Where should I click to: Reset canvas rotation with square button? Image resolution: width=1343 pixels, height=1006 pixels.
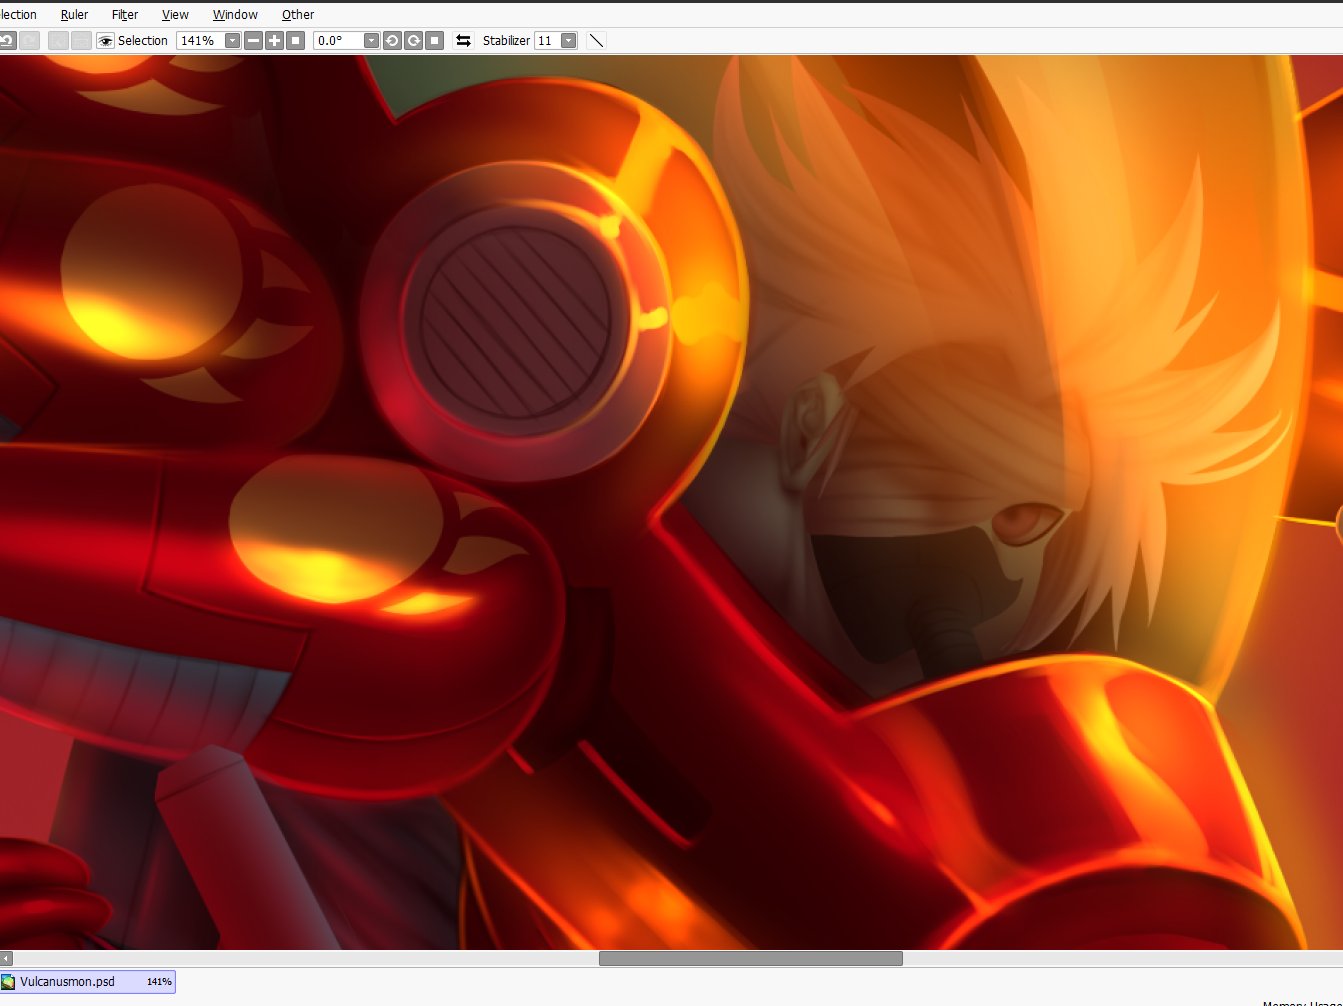click(434, 41)
